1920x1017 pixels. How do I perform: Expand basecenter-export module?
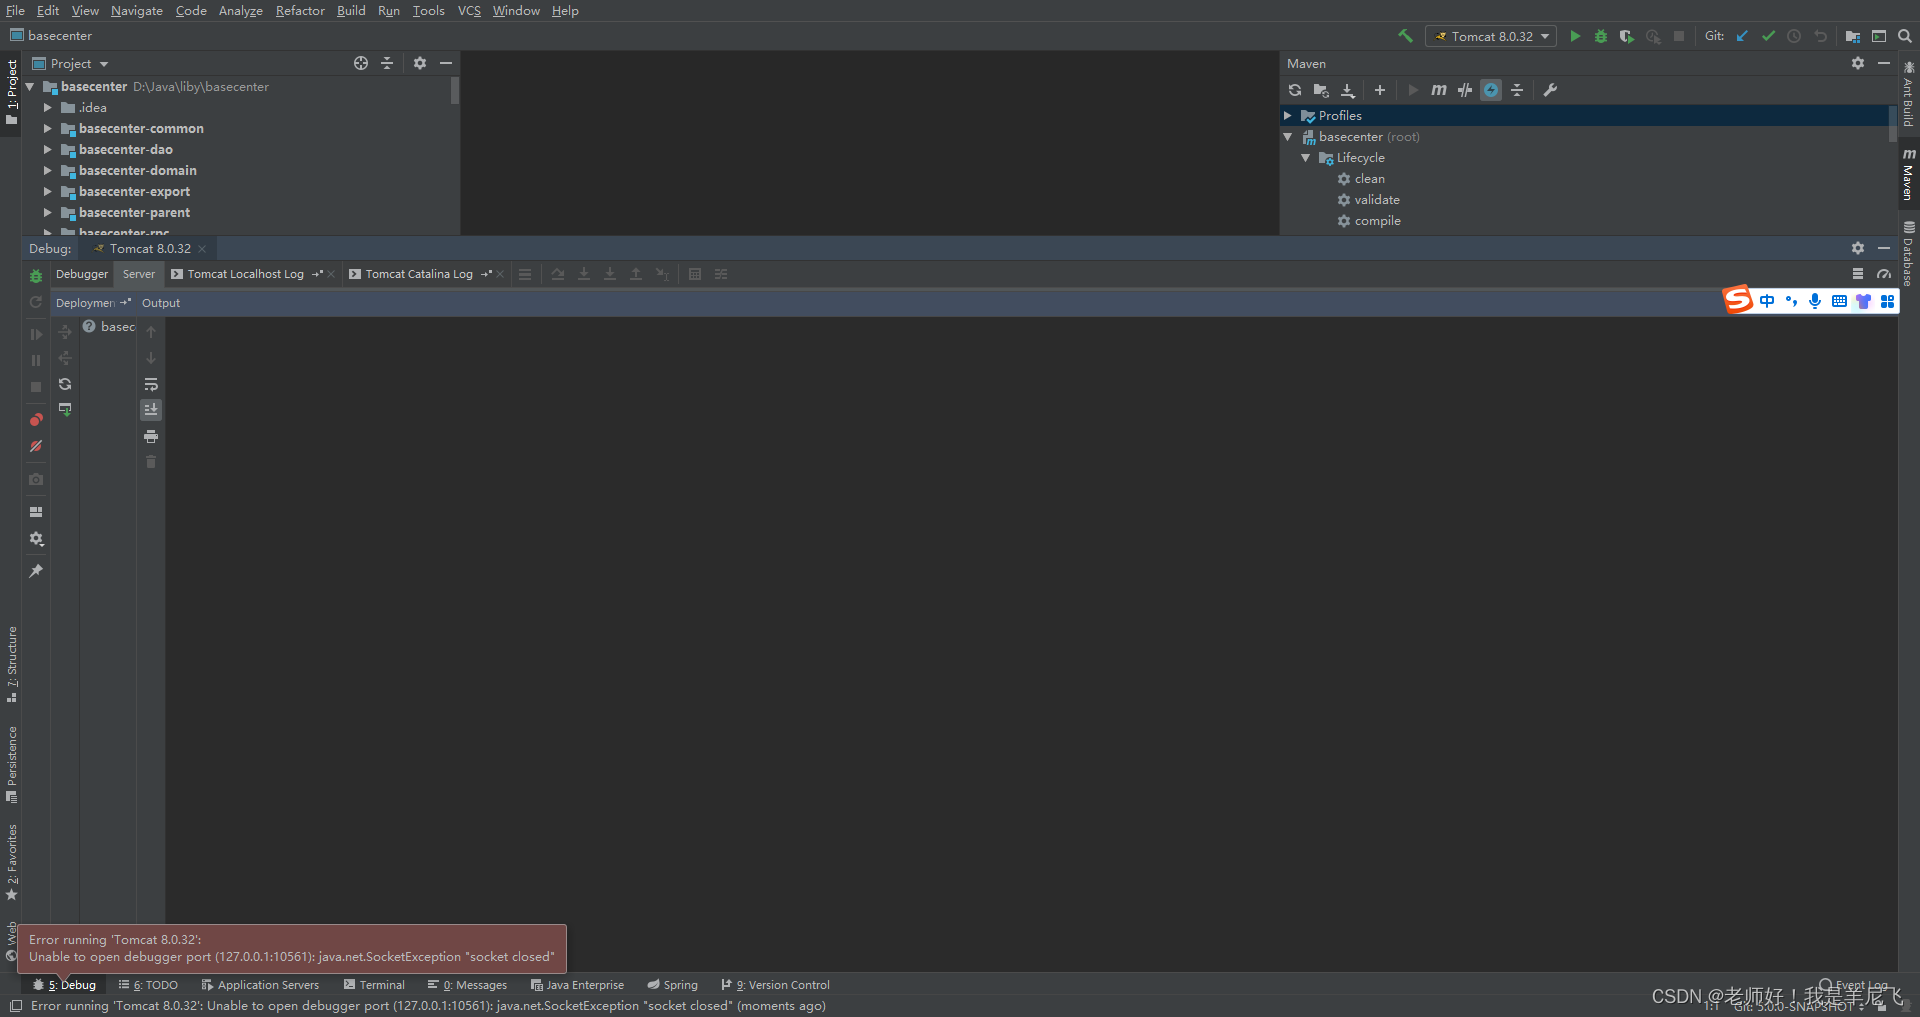(x=47, y=192)
